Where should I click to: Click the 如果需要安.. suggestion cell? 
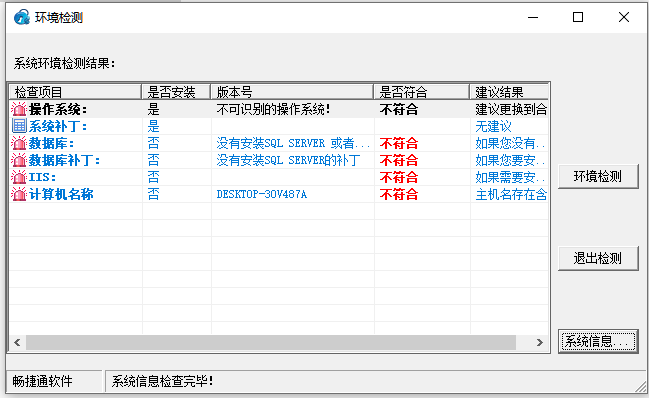[510, 177]
